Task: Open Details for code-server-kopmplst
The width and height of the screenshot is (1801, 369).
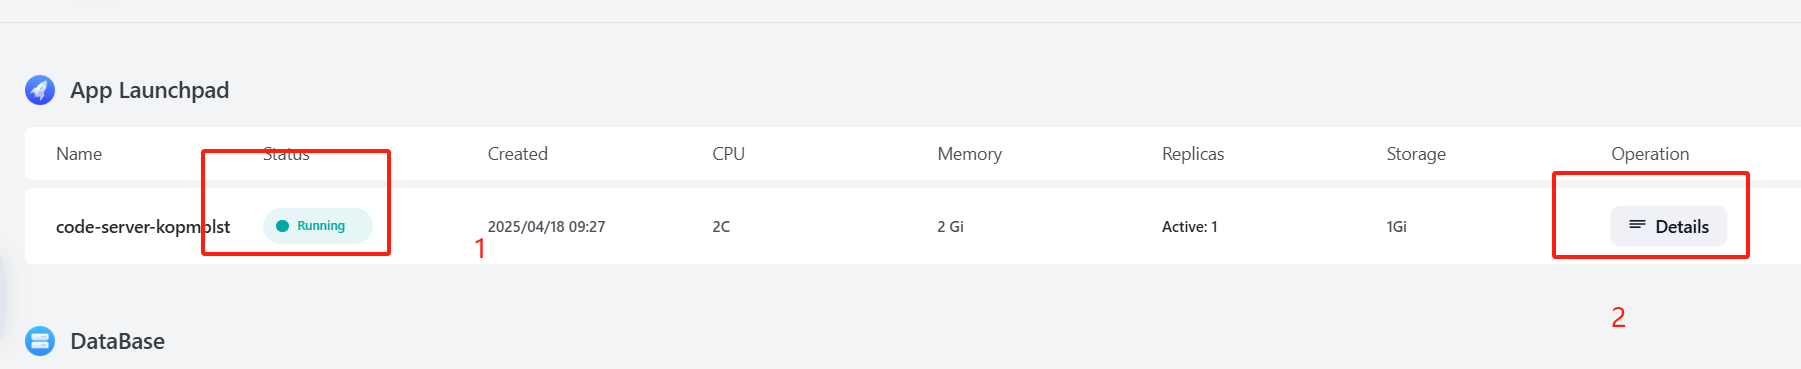Action: [x=1668, y=226]
